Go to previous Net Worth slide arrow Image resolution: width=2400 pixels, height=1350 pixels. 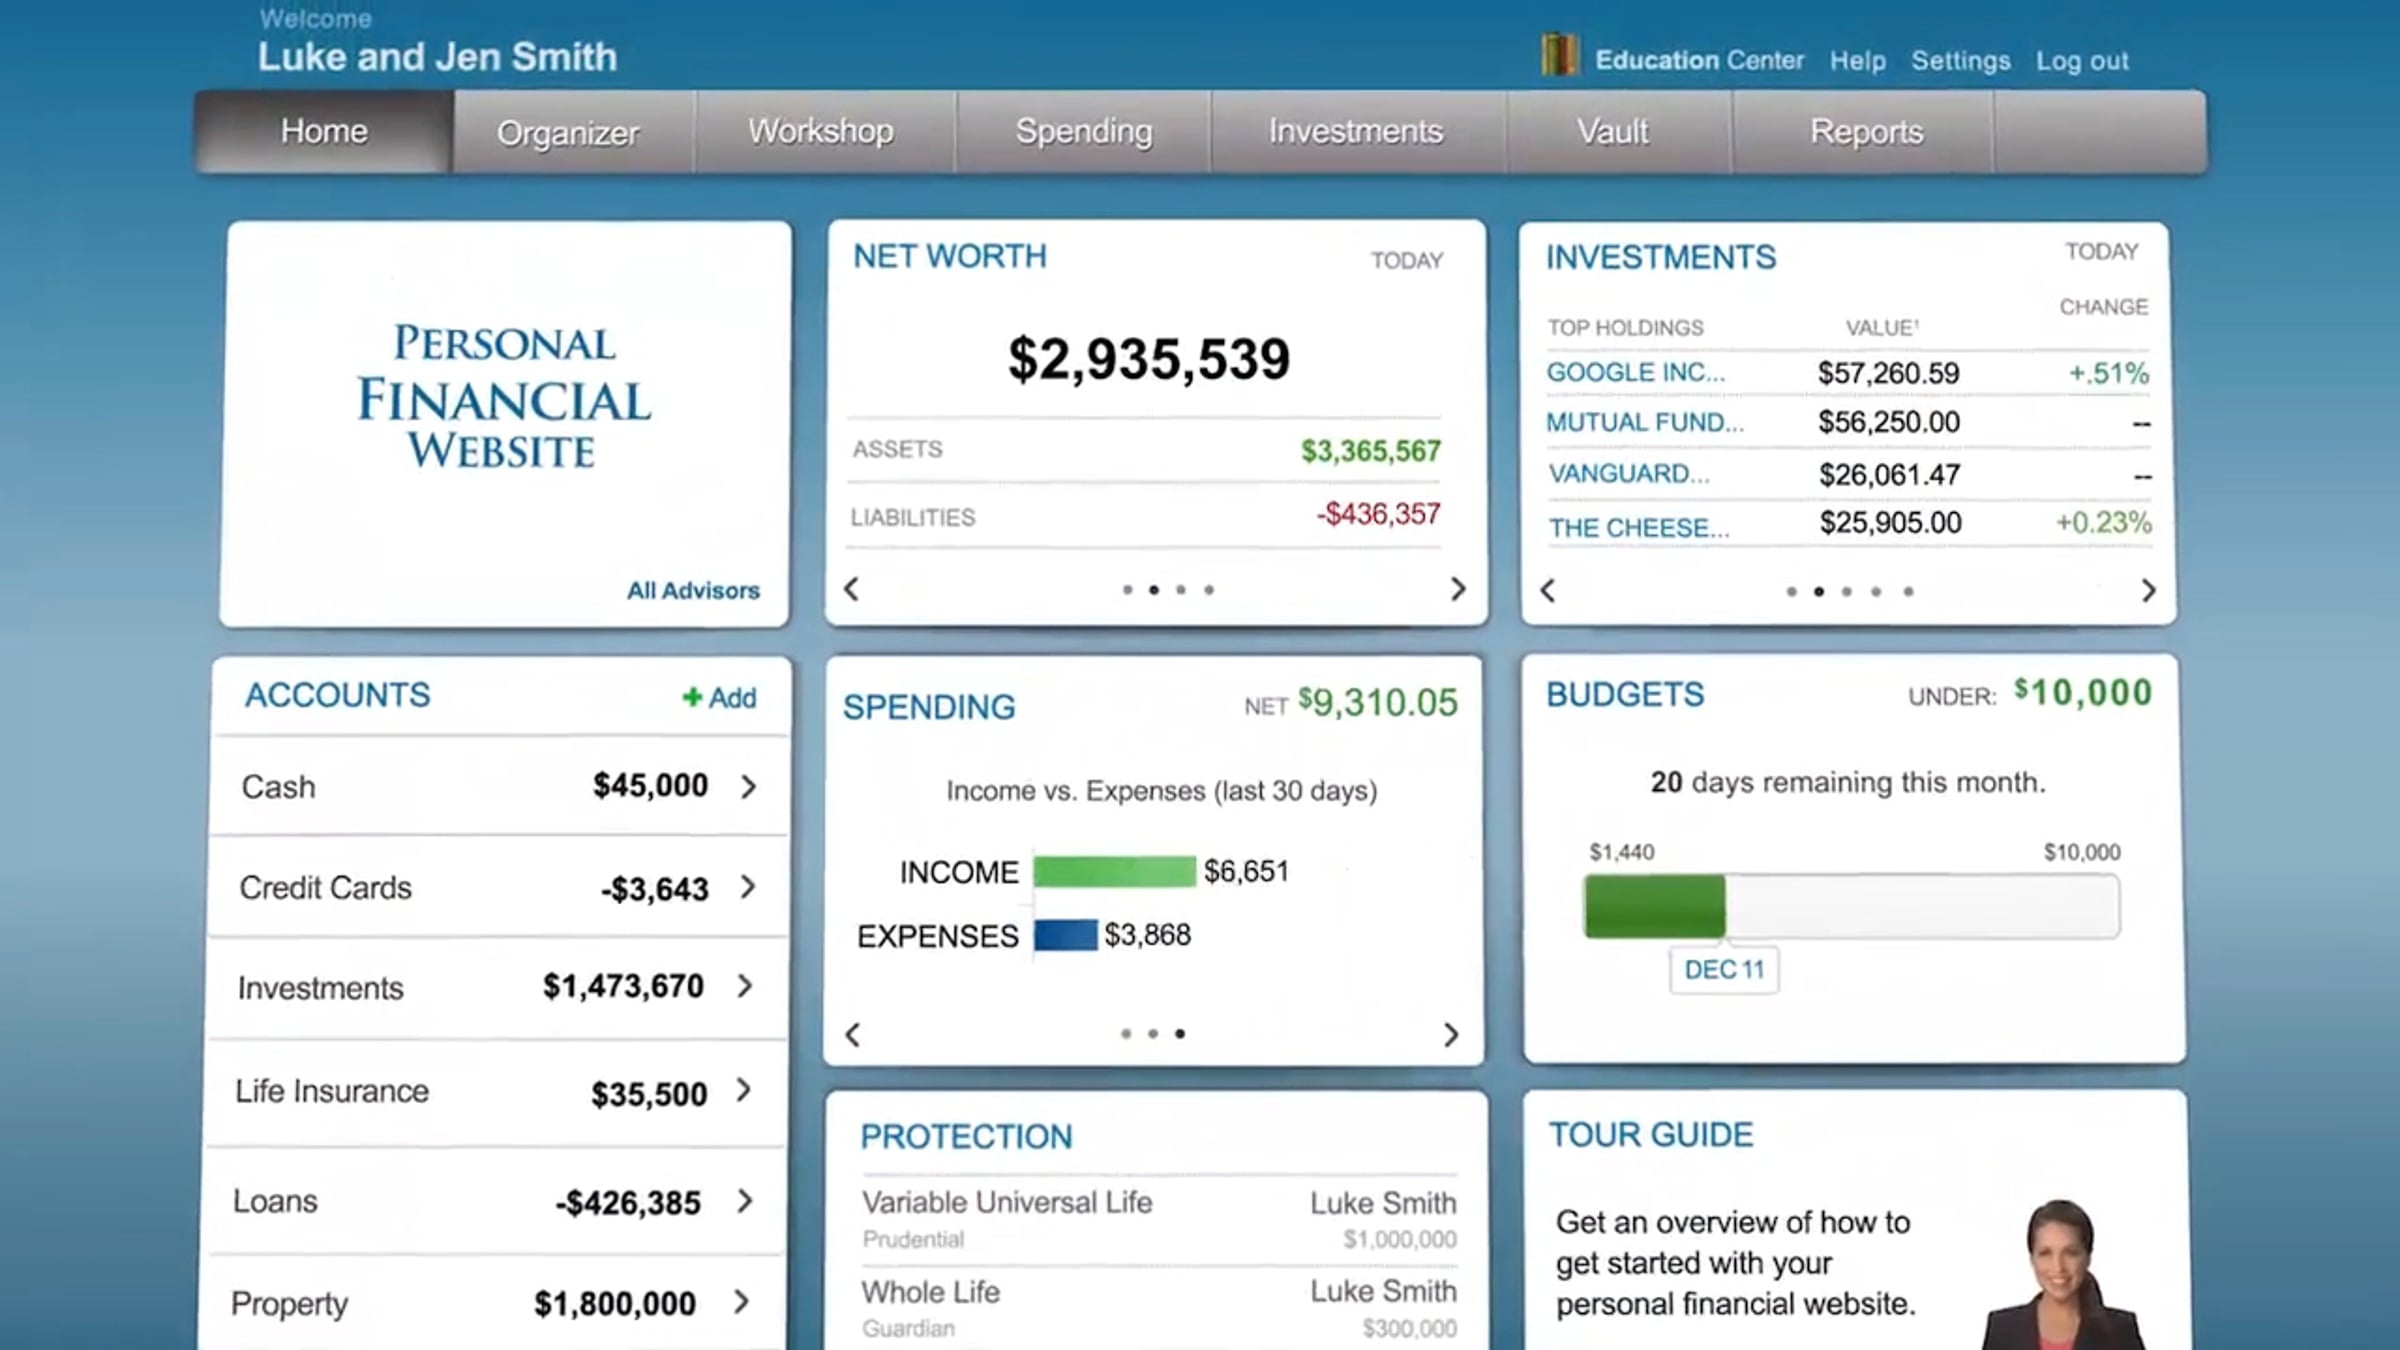(851, 589)
